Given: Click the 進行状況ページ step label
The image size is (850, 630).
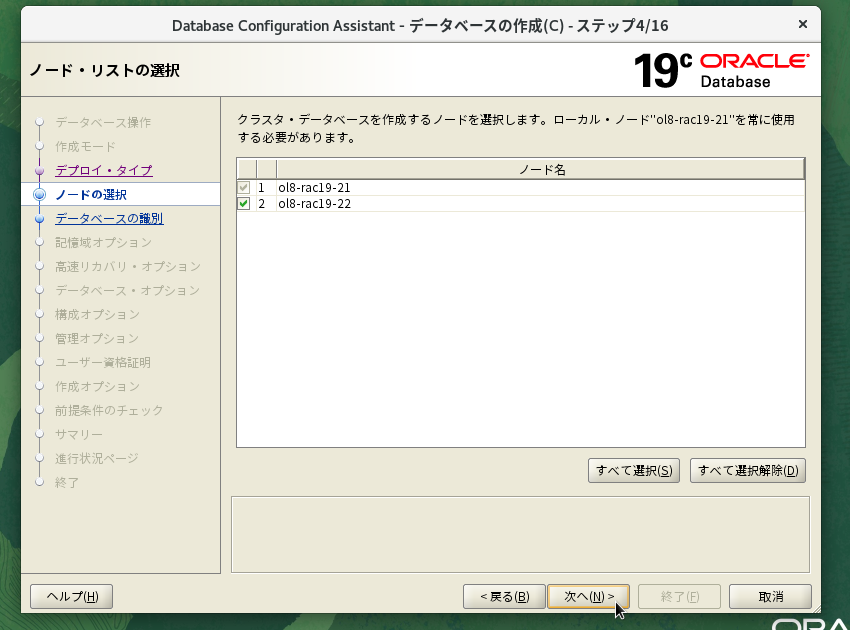Looking at the screenshot, I should [x=97, y=458].
